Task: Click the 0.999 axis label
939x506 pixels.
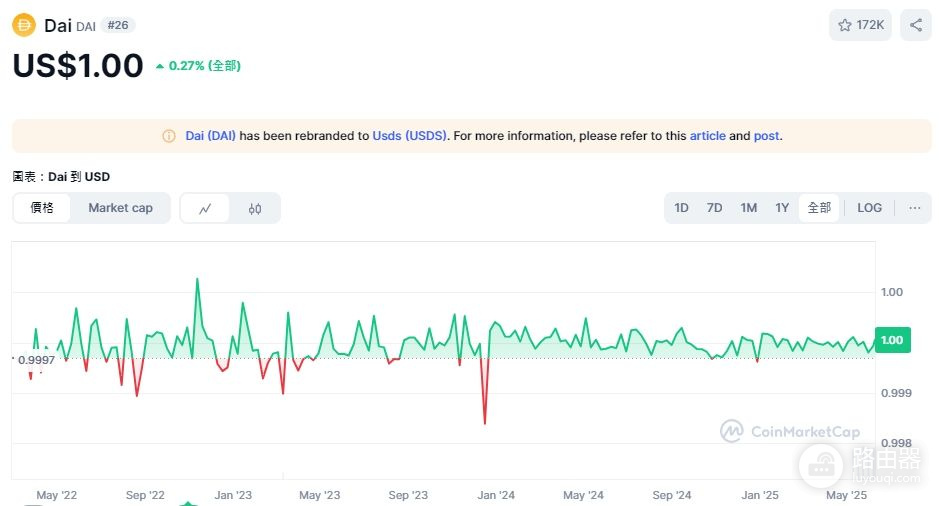Action: pyautogui.click(x=896, y=393)
